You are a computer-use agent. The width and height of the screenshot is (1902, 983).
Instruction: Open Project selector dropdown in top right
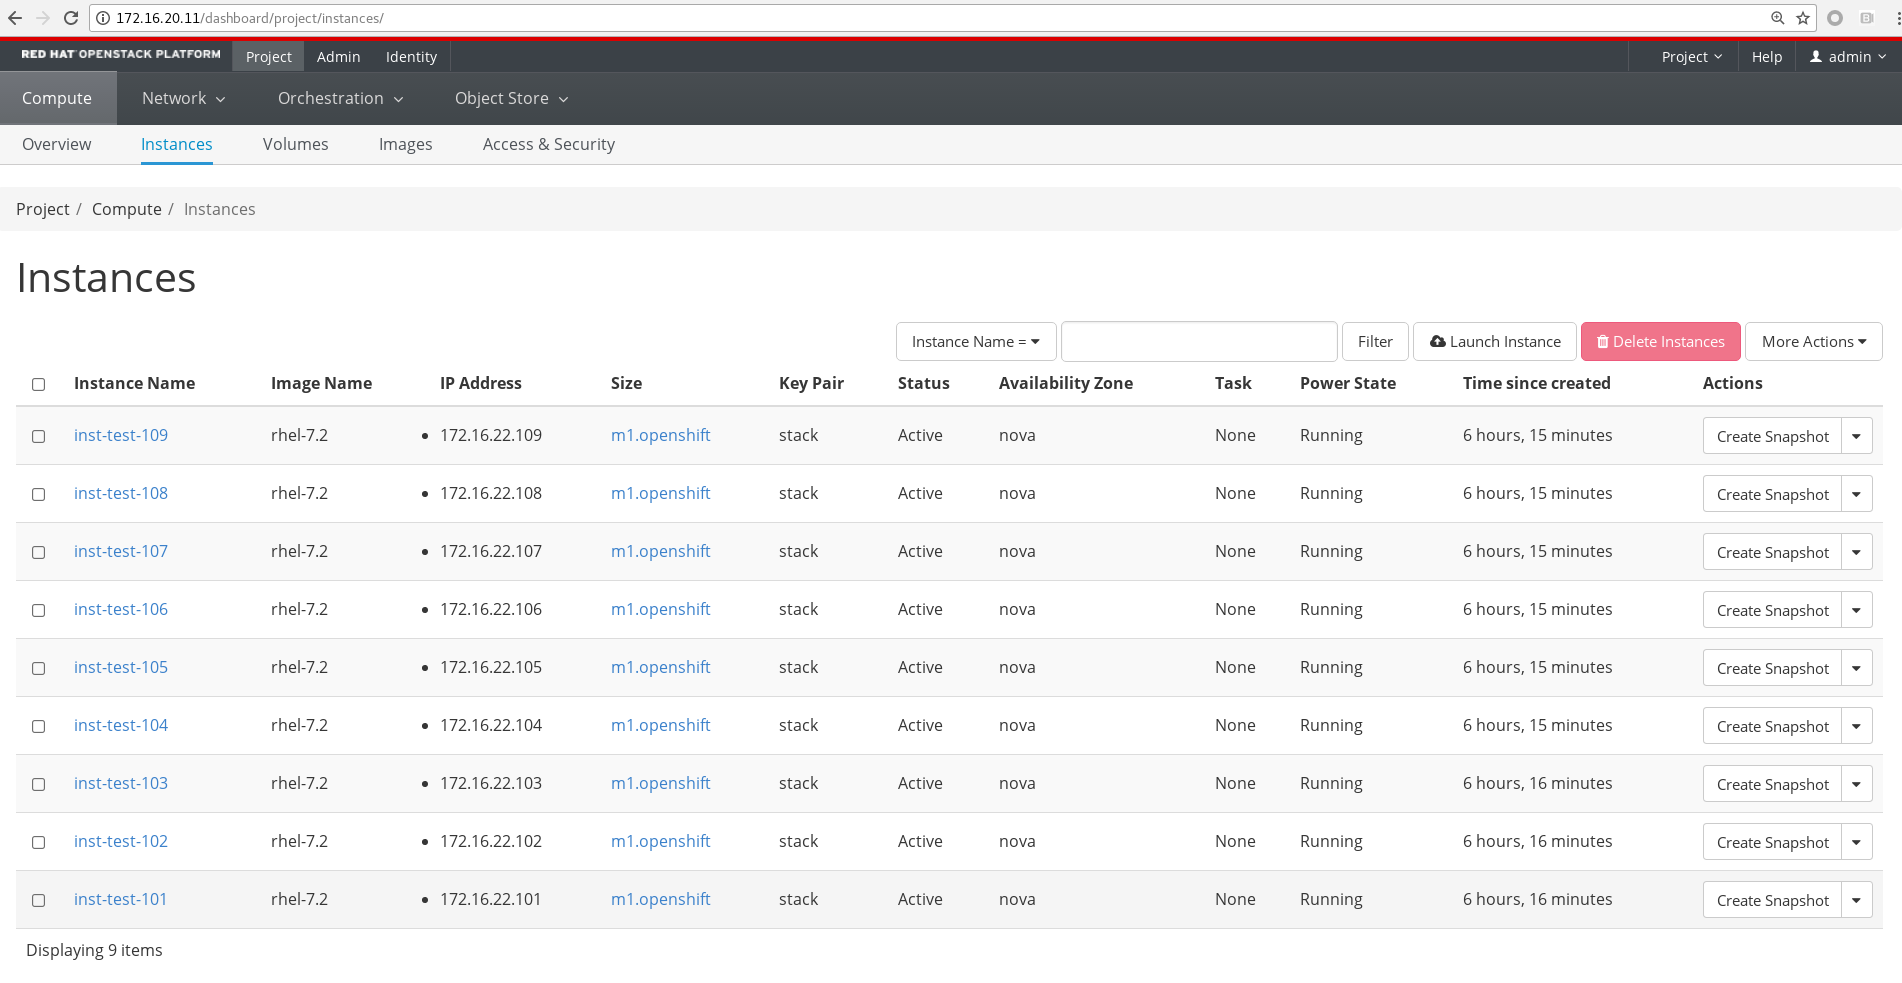1691,57
